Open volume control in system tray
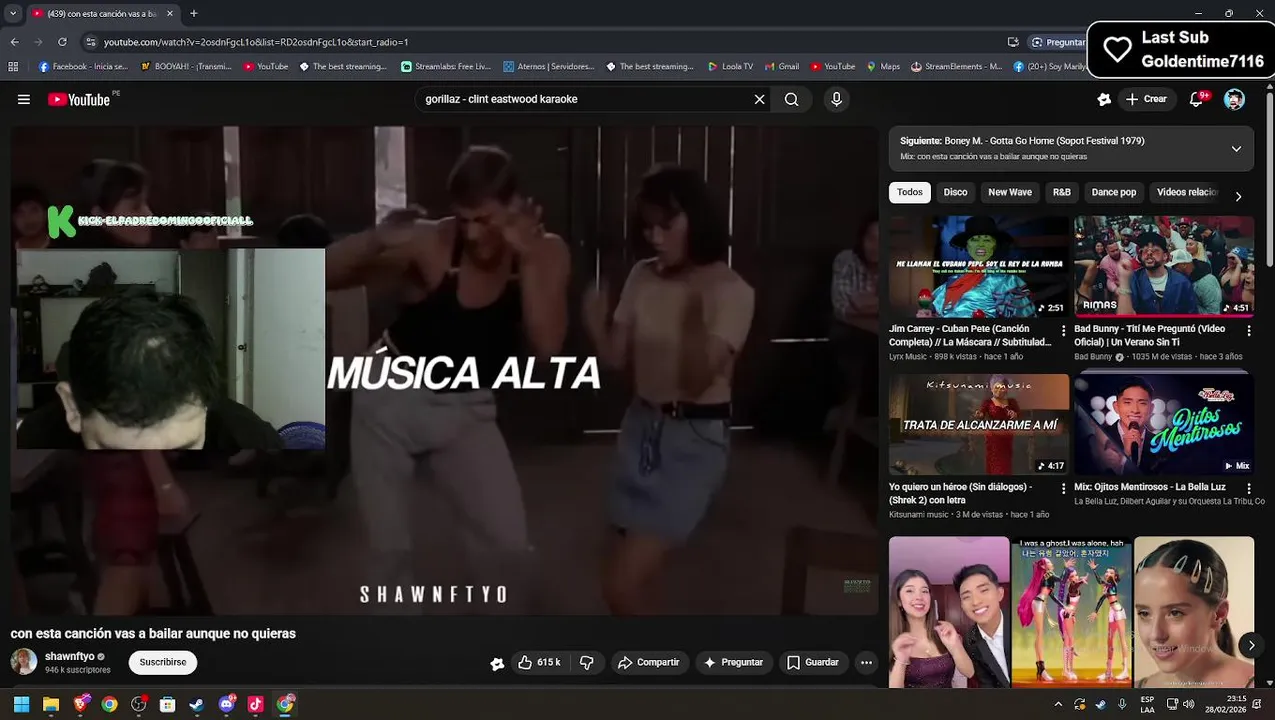The width and height of the screenshot is (1275, 720). click(1187, 704)
